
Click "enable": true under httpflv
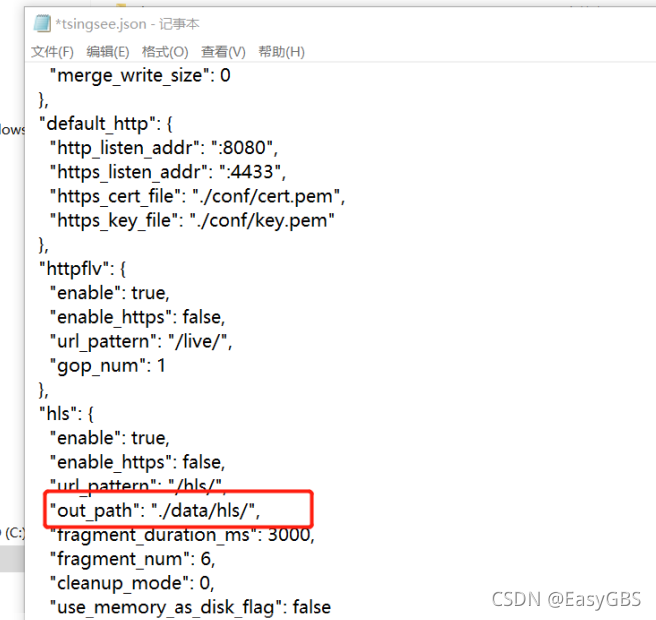point(110,293)
